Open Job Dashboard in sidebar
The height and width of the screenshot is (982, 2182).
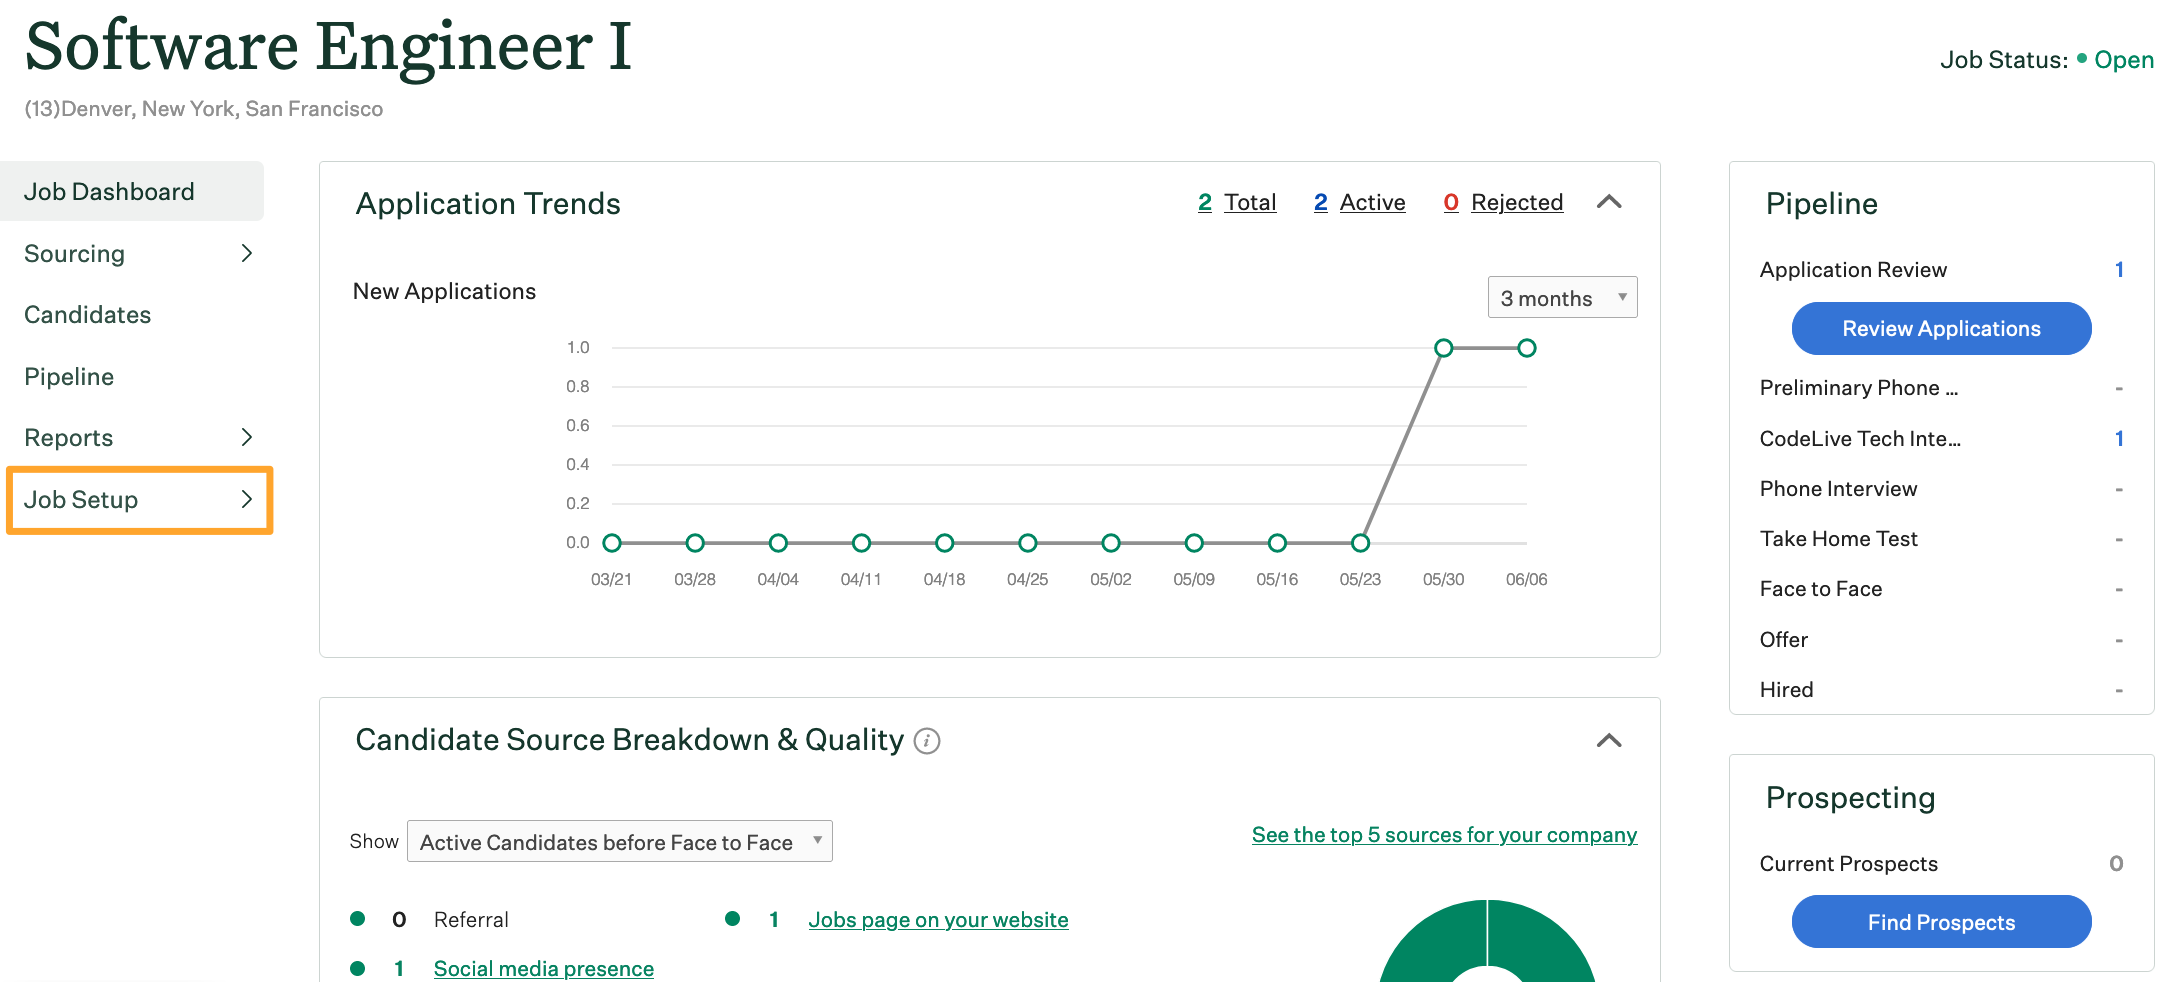(110, 192)
